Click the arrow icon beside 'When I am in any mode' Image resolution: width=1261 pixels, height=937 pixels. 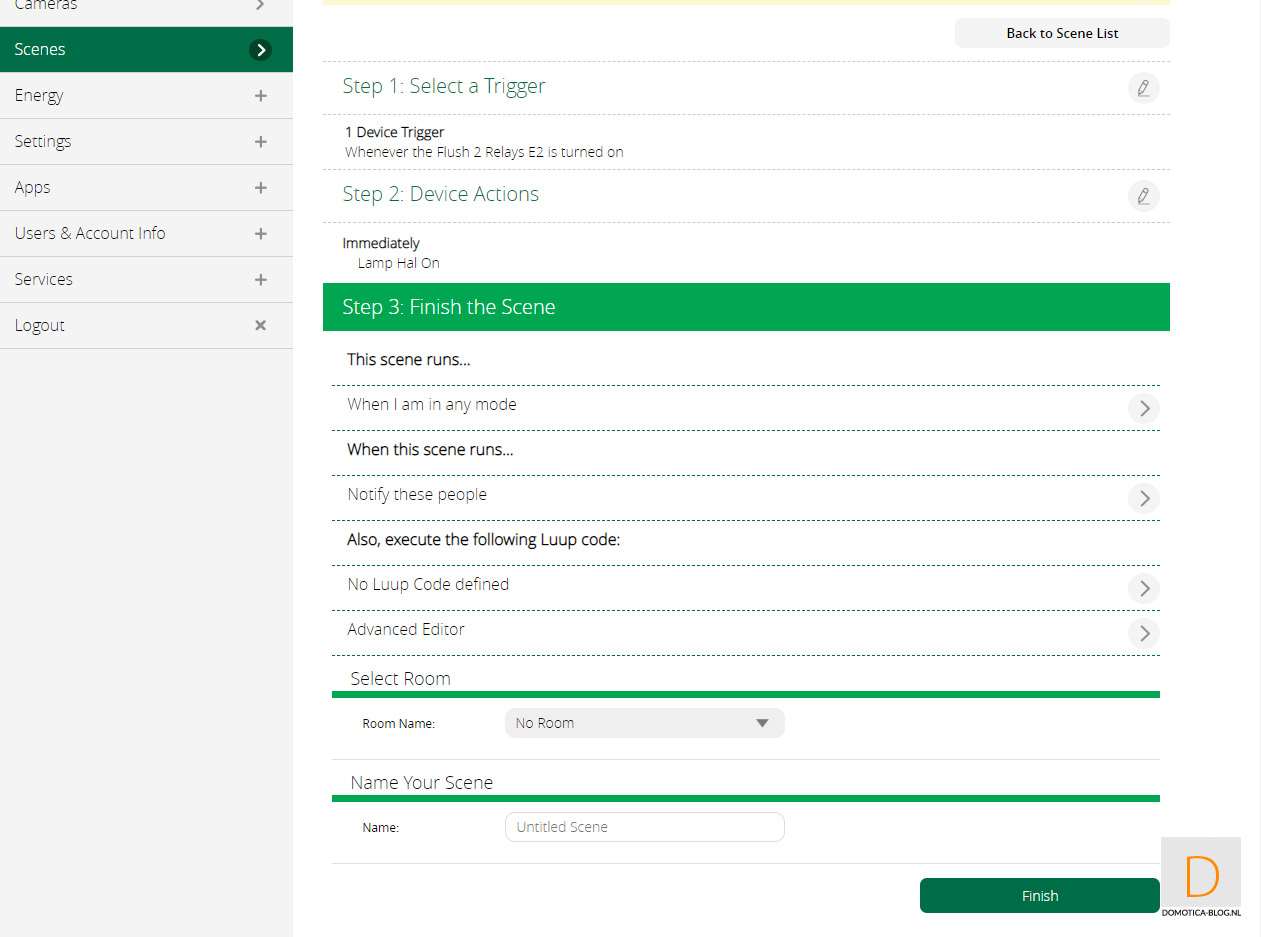click(1144, 408)
